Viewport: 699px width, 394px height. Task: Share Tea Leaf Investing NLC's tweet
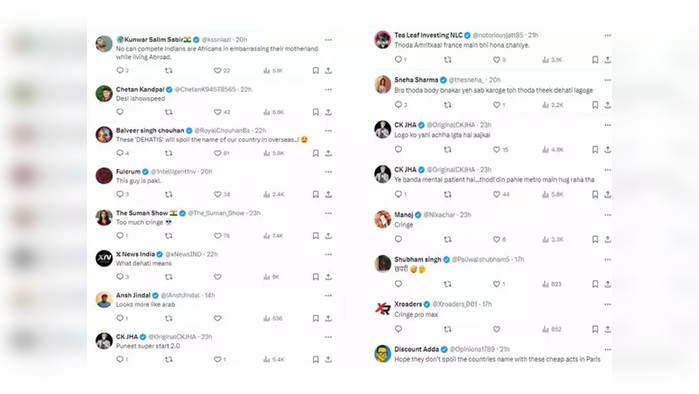tap(608, 60)
